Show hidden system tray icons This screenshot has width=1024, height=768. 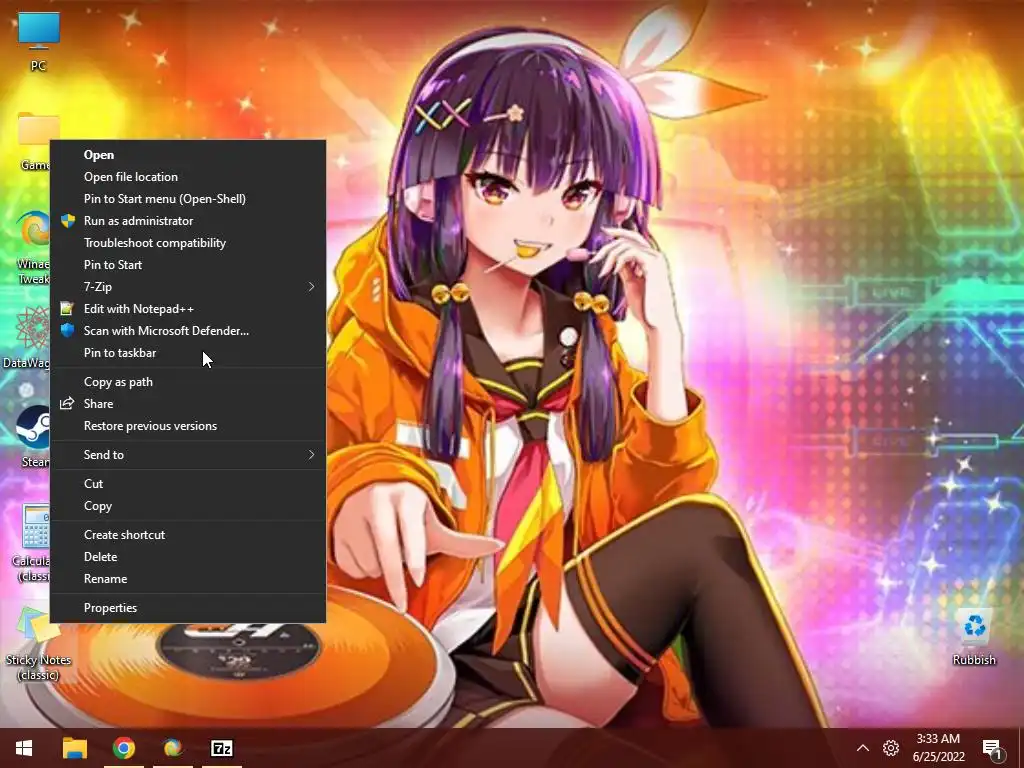(x=863, y=748)
